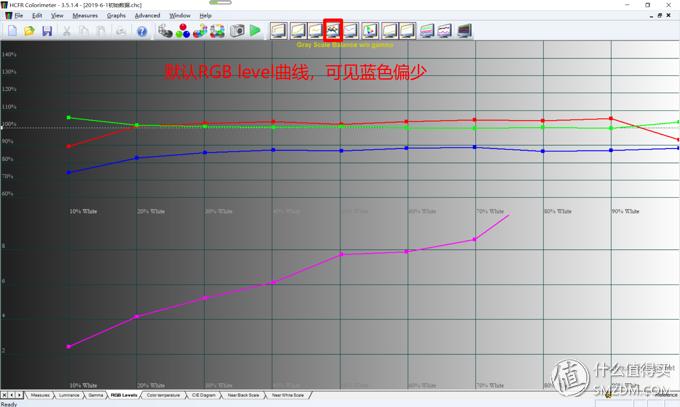This screenshot has width=680, height=407.
Task: Open Help via the blue question mark icon
Action: click(142, 31)
